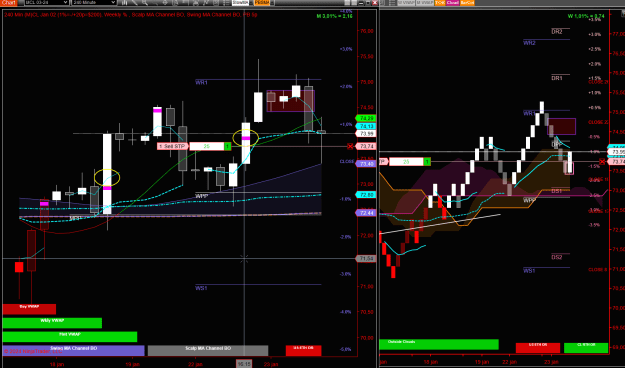This screenshot has height=368, width=625.
Task: Click green 1 box on left chart order
Action: [227, 146]
